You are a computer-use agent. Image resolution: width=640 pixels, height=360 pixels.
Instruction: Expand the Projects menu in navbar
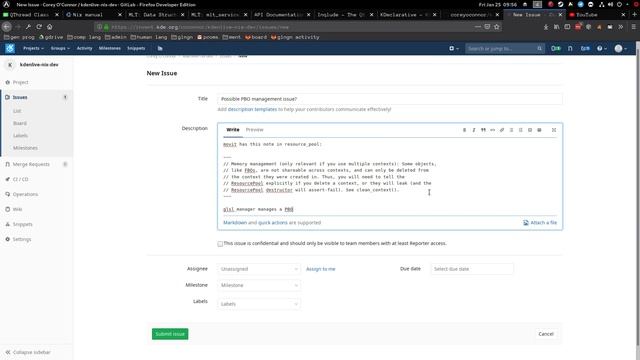pos(33,48)
